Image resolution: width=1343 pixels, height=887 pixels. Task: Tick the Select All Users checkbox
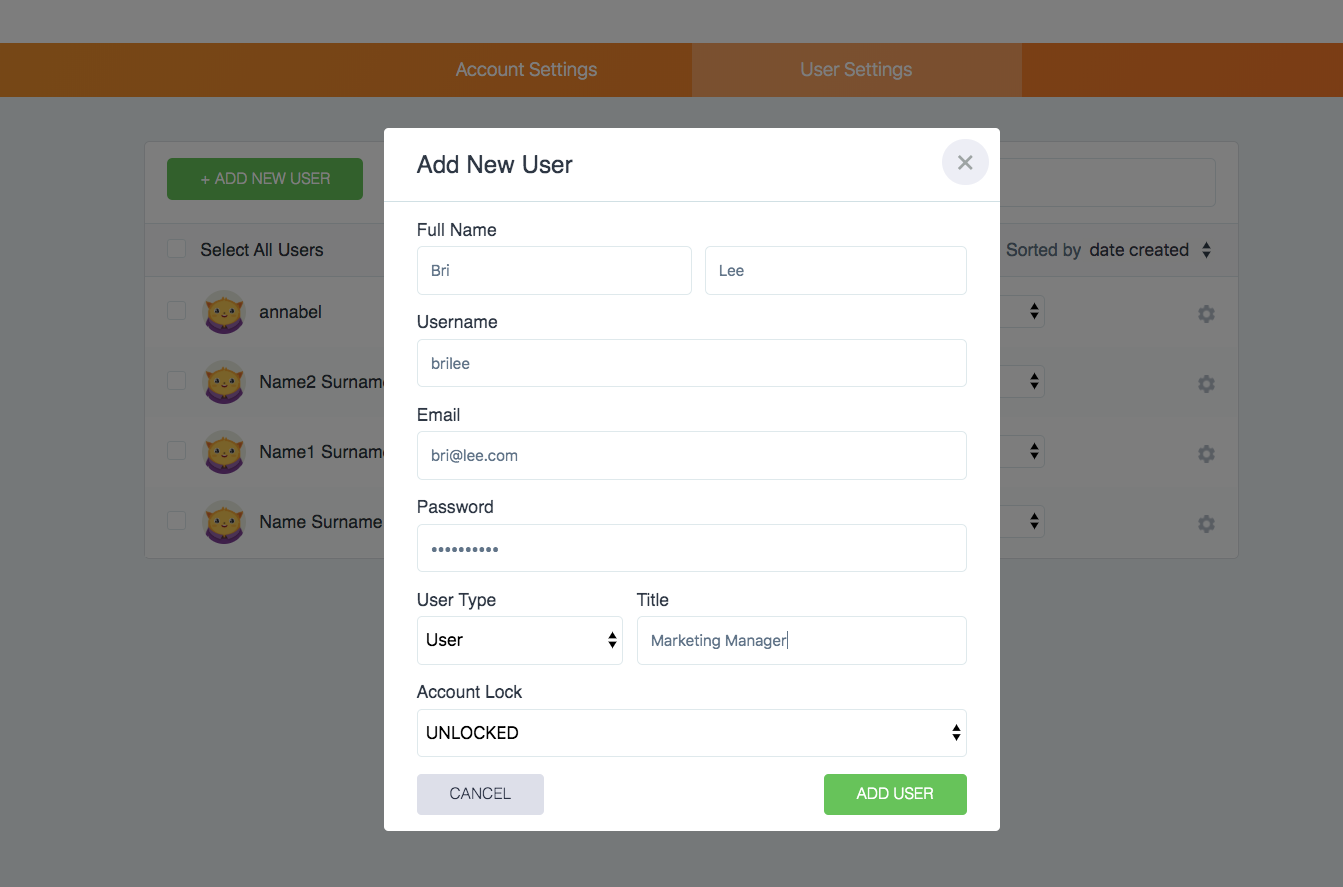click(177, 249)
